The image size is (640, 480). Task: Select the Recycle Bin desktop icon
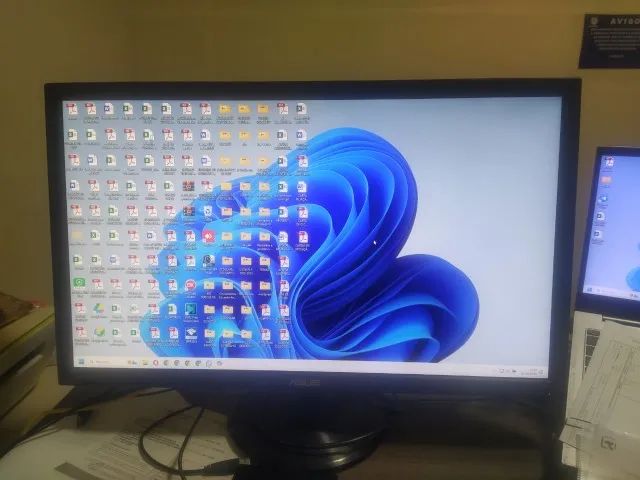click(208, 211)
